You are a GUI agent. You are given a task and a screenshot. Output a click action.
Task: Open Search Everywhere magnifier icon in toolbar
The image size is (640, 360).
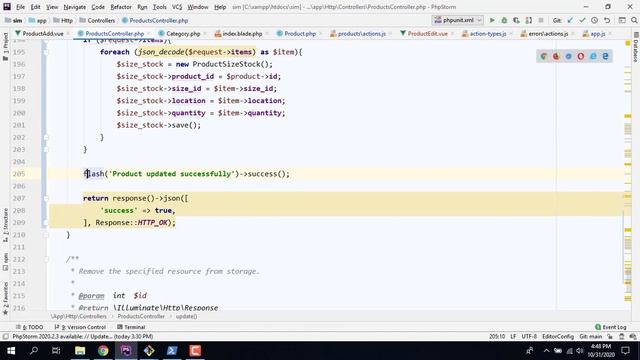tap(634, 20)
